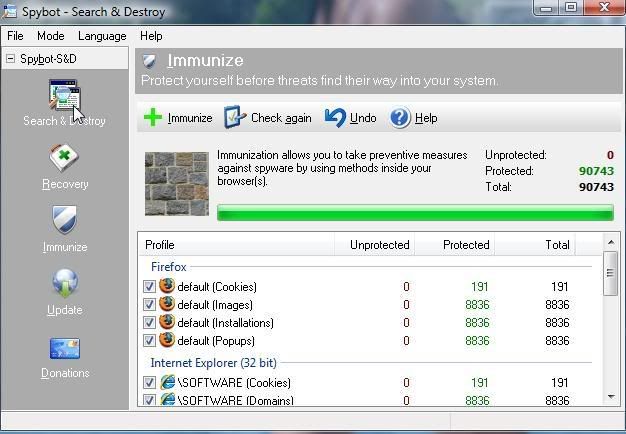
Task: Click the profile list scrollbar thumb
Action: point(610,273)
